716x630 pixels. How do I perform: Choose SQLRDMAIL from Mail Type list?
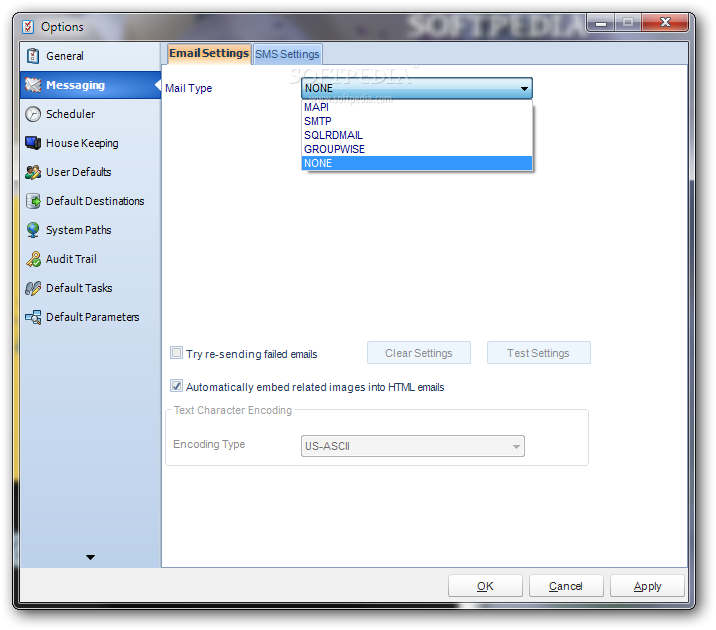[x=416, y=136]
